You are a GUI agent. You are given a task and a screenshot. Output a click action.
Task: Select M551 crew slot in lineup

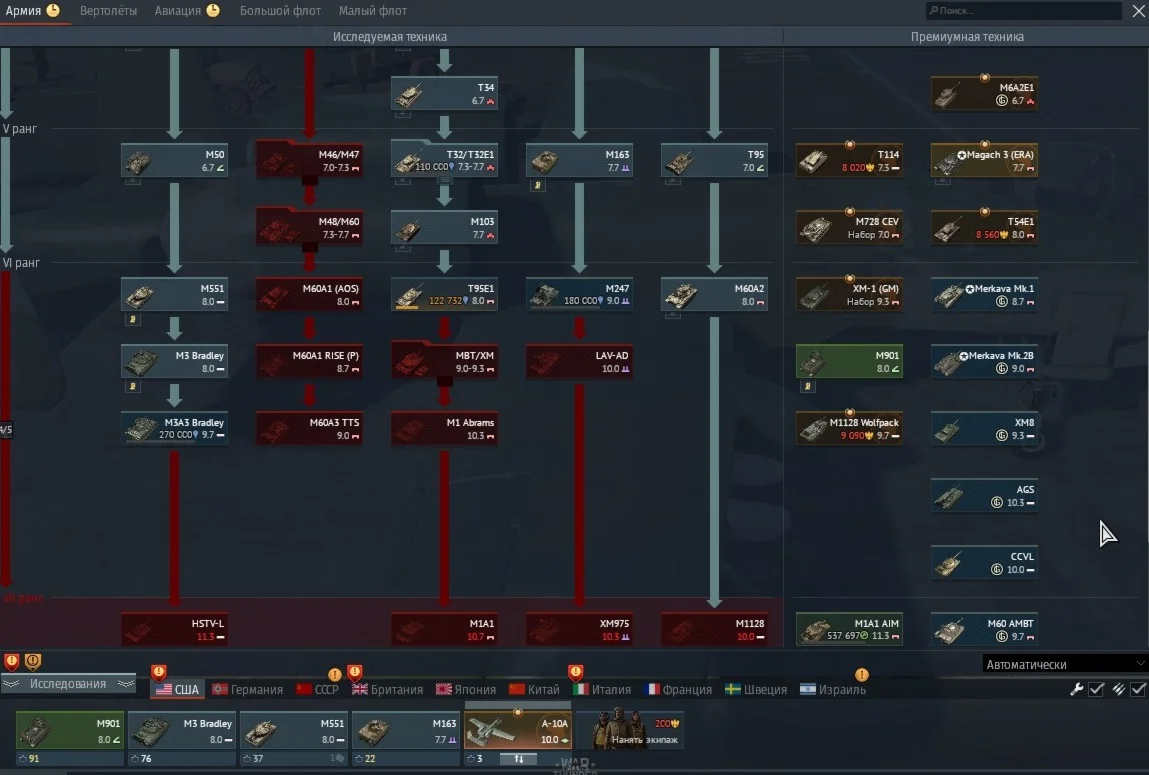pyautogui.click(x=294, y=730)
